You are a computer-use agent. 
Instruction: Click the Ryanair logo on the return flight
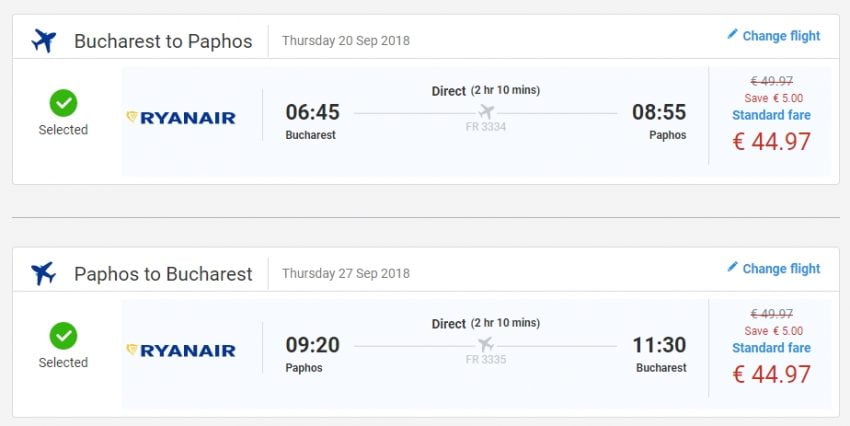point(181,351)
